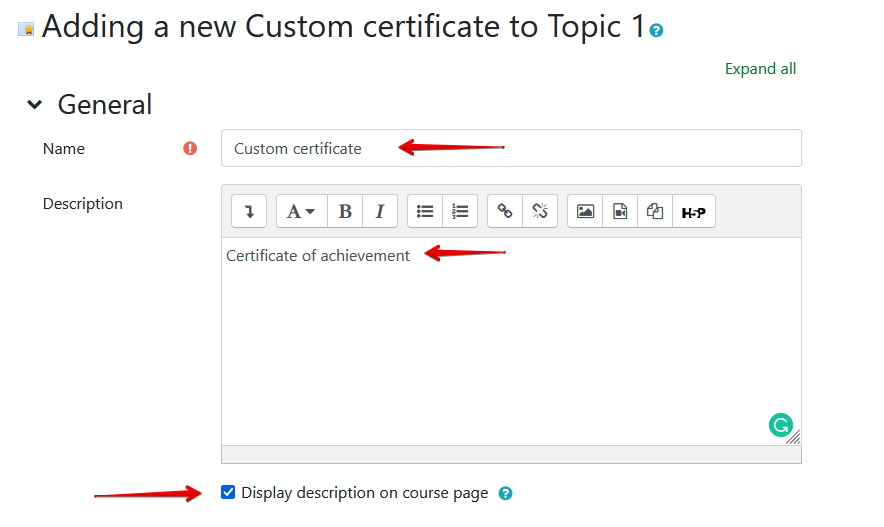The width and height of the screenshot is (884, 527).
Task: Insert an unordered bullet list
Action: (x=425, y=211)
